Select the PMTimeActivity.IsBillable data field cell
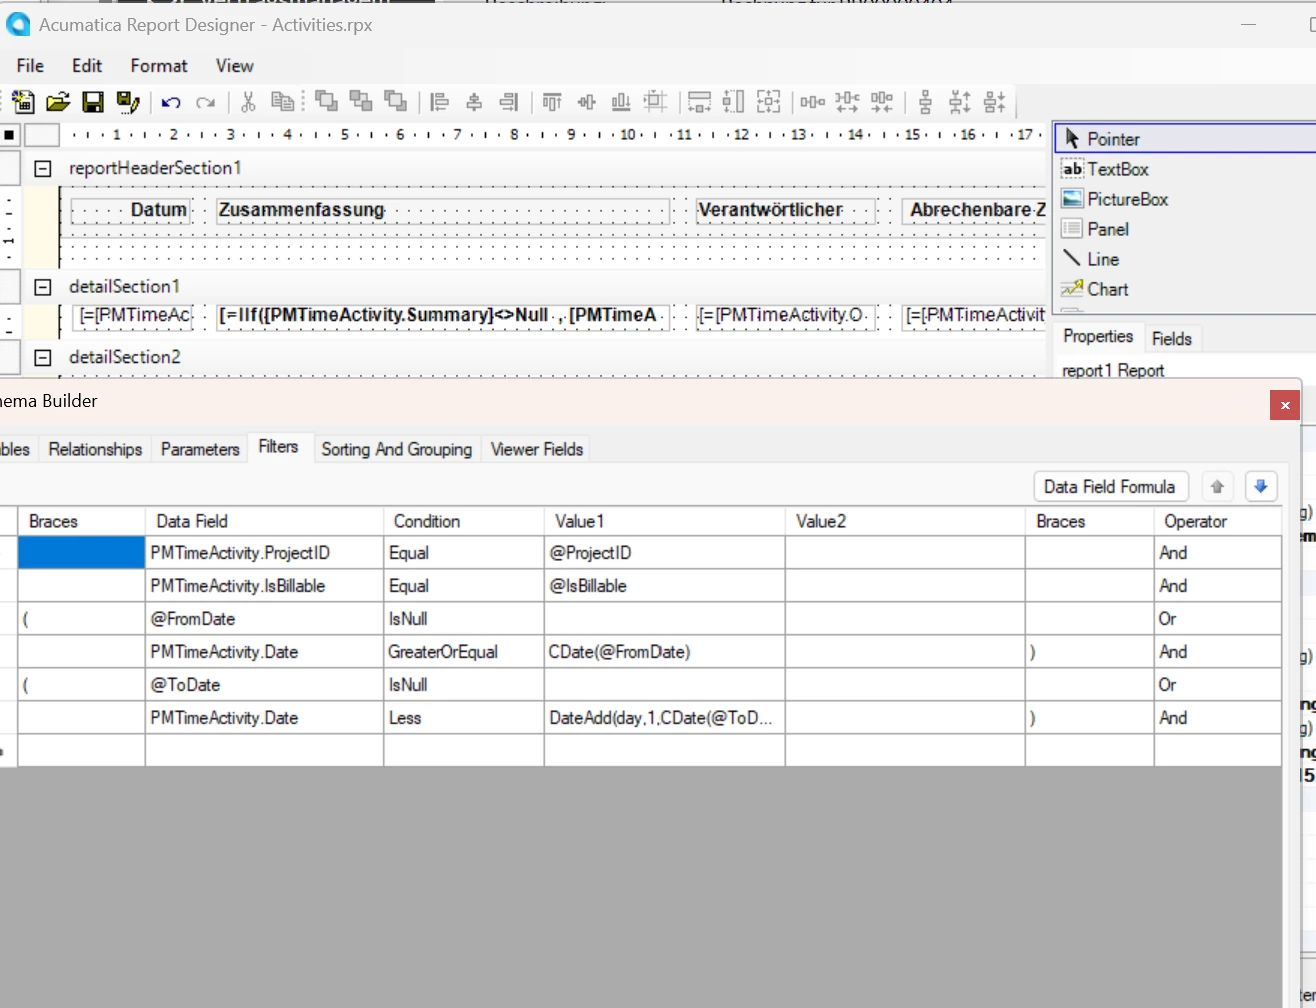The image size is (1316, 1008). (x=264, y=586)
